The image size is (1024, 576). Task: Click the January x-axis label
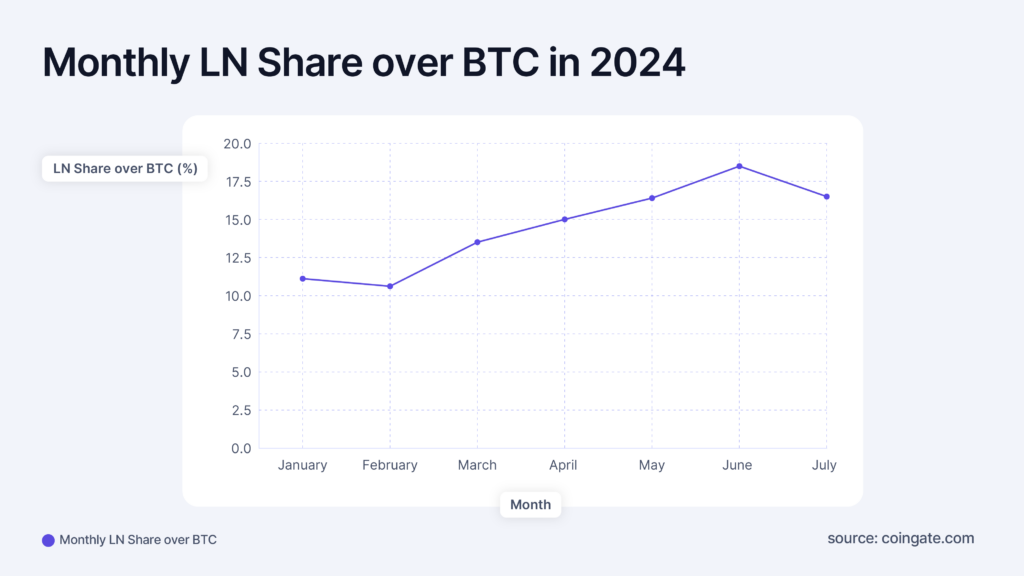302,465
